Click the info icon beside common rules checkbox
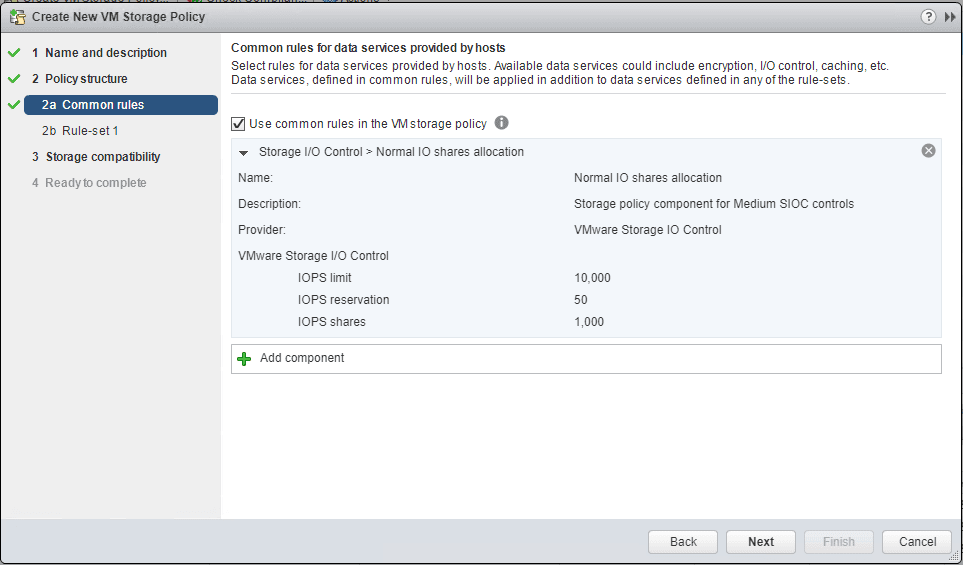Image resolution: width=963 pixels, height=565 pixels. (502, 123)
